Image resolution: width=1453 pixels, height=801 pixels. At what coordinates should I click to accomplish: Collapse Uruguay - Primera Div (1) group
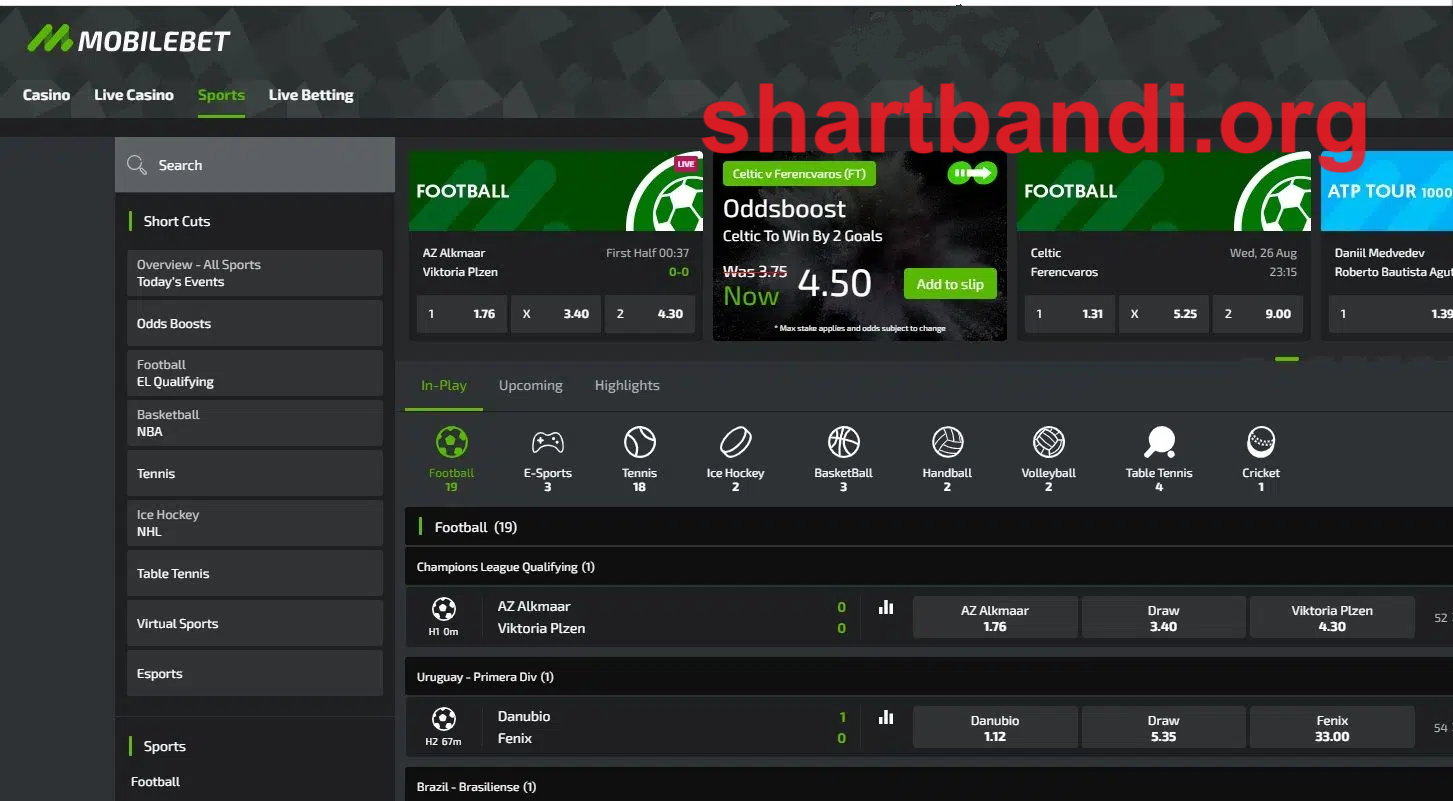pos(929,677)
